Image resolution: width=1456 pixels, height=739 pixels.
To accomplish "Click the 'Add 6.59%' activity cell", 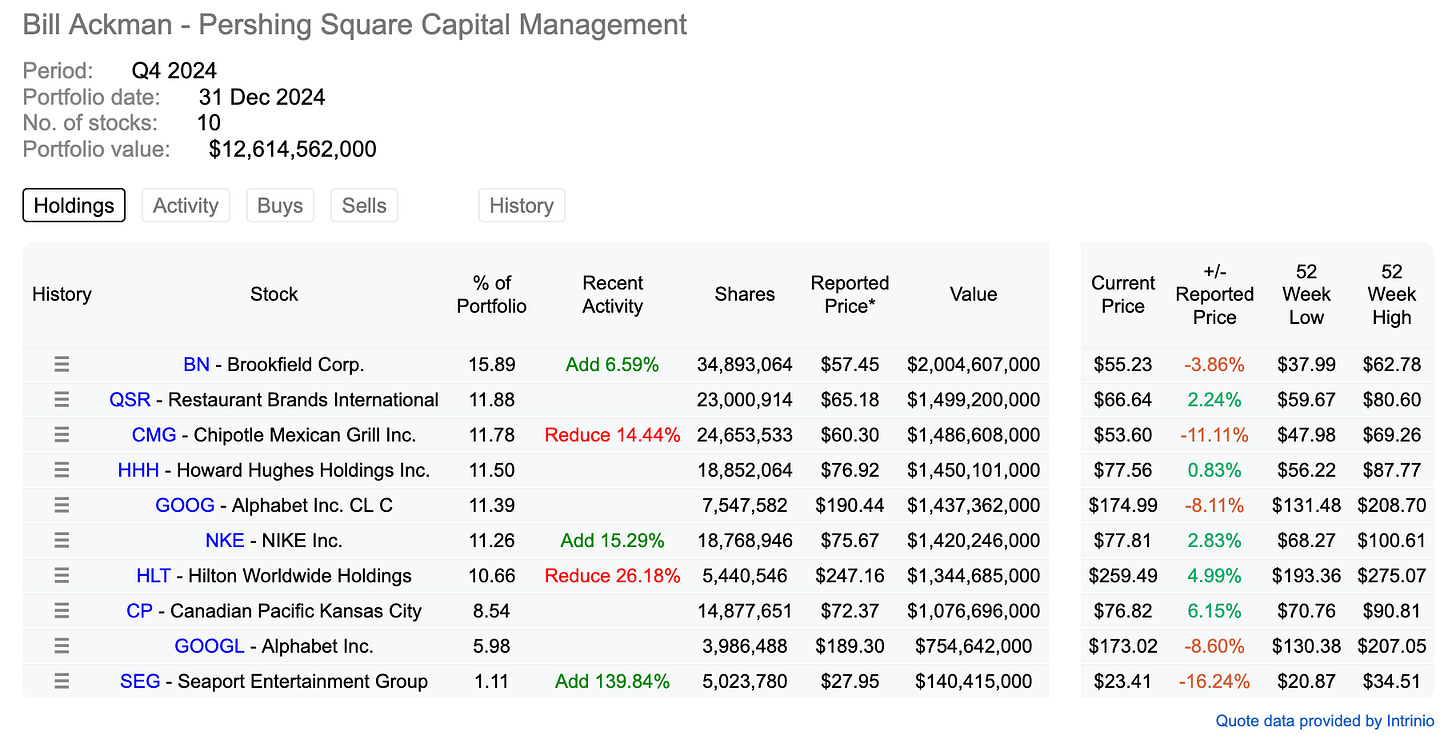I will coord(612,364).
